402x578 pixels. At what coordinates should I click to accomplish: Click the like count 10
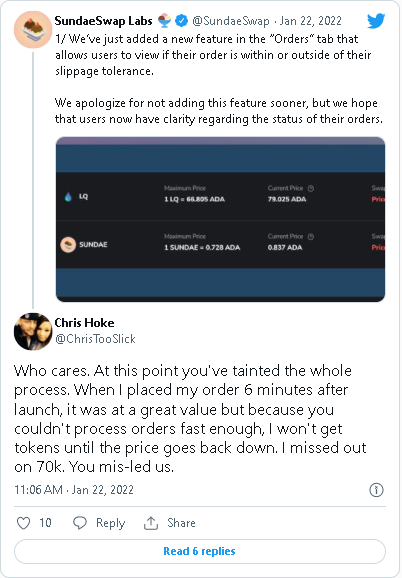click(45, 523)
